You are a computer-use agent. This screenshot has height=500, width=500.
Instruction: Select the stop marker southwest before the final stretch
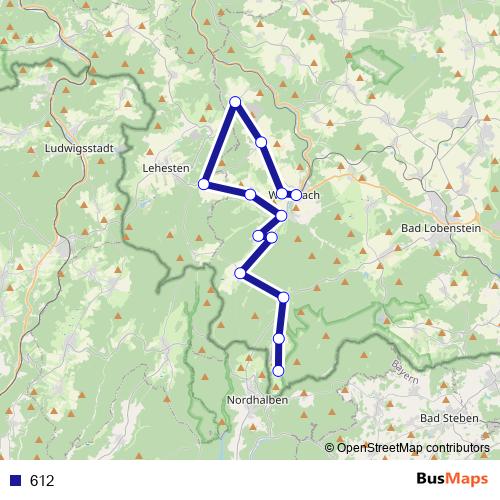point(240,273)
